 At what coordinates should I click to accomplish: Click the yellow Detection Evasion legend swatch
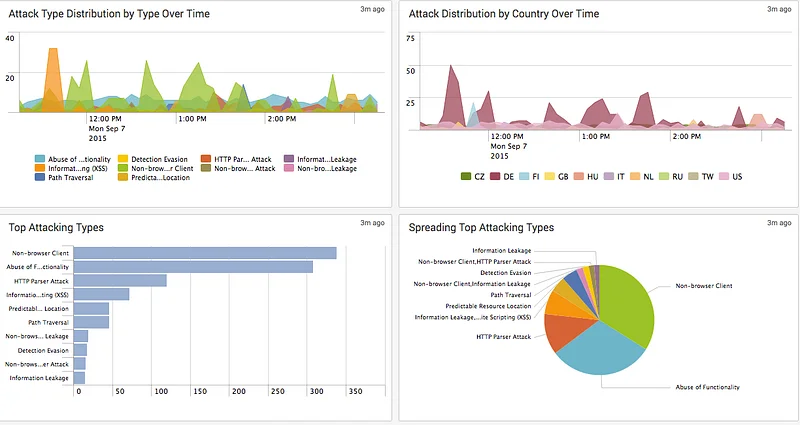(x=123, y=159)
